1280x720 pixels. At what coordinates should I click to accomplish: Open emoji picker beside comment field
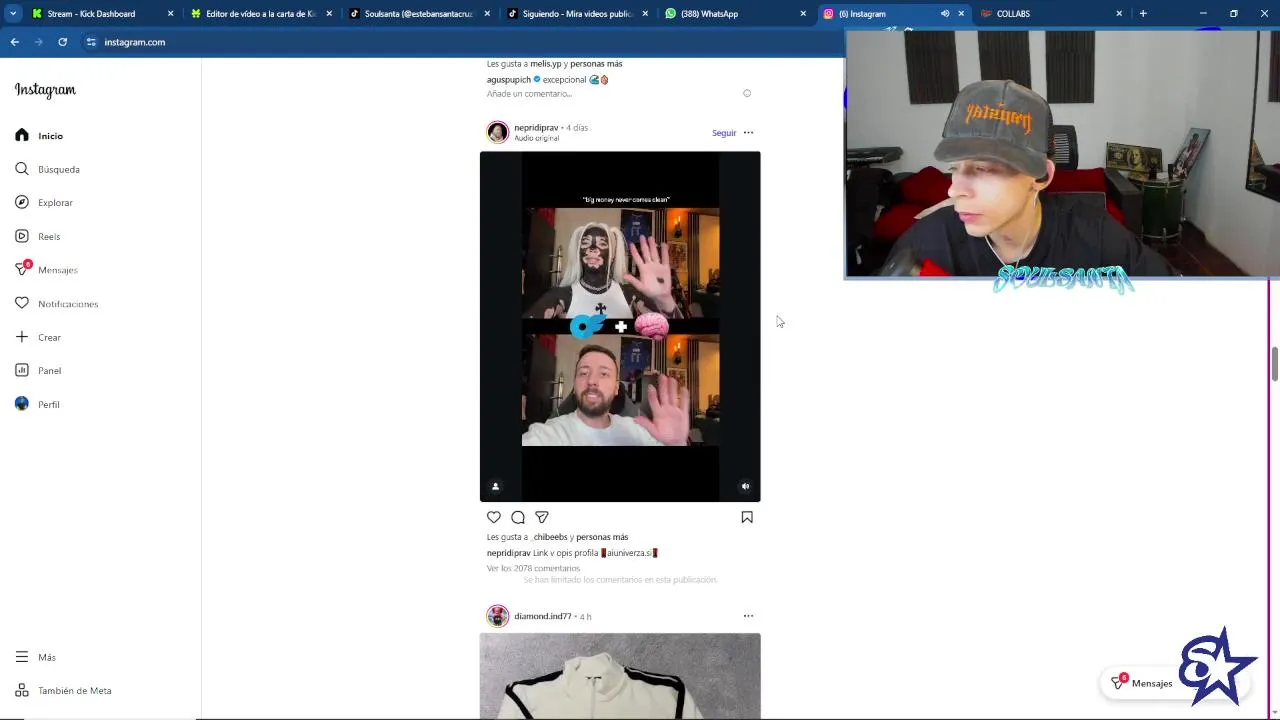pos(747,93)
